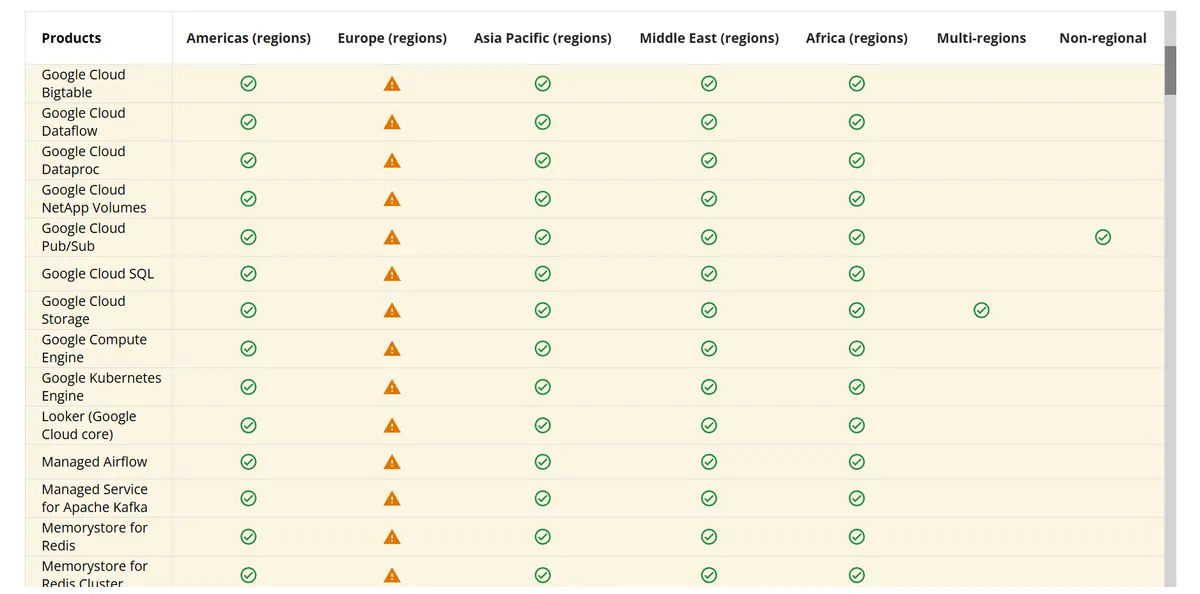
Task: Click the Memorystore for Redis Cluster row label
Action: (94, 574)
